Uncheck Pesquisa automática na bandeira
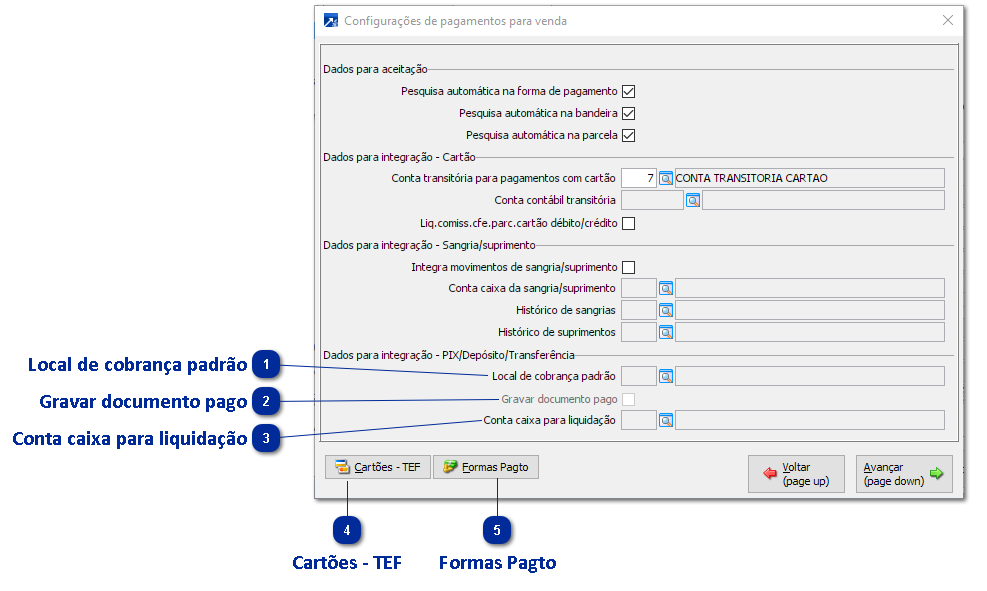 point(628,114)
